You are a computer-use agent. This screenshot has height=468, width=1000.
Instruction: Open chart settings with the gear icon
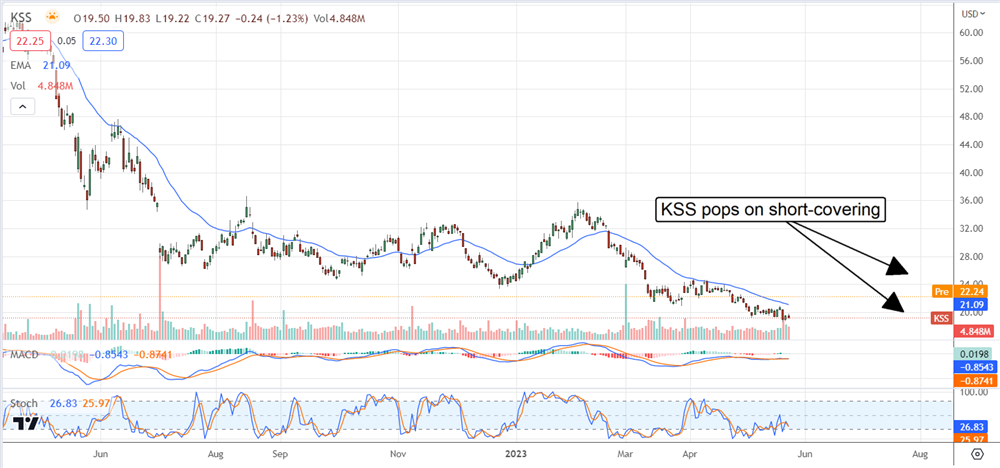pyautogui.click(x=975, y=453)
